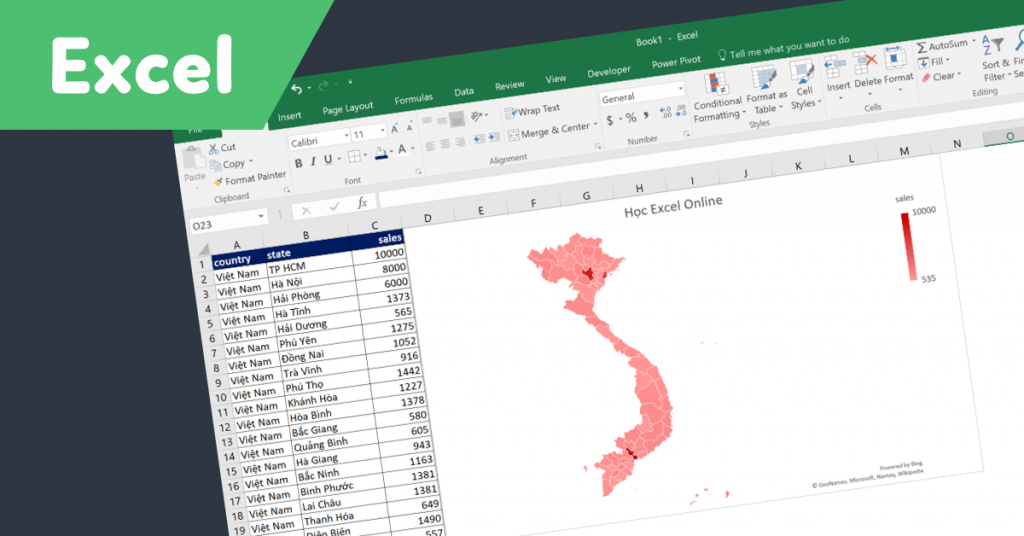Open Cell Styles gallery
This screenshot has width=1024, height=536.
[803, 84]
